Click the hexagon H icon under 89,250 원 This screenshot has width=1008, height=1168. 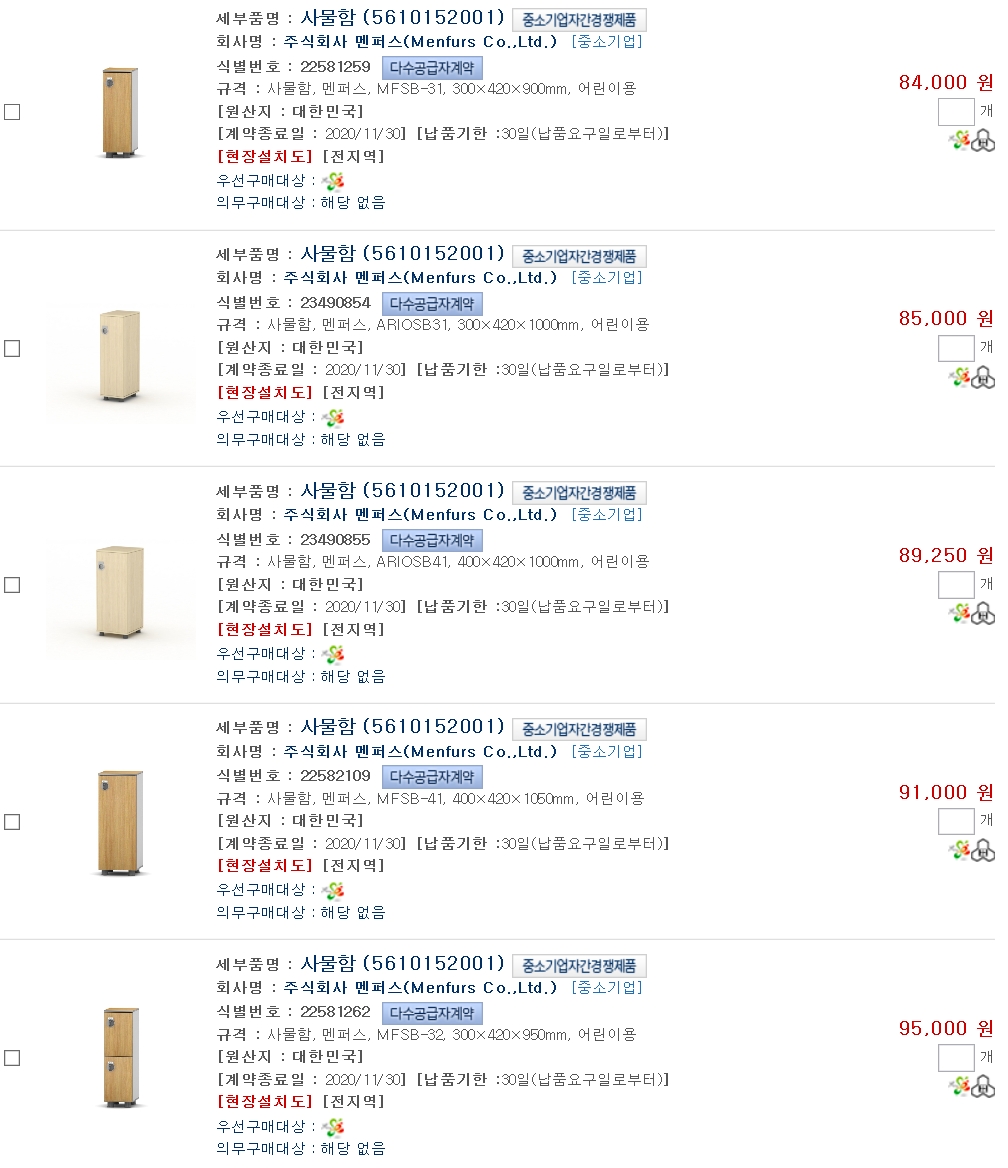coord(983,614)
